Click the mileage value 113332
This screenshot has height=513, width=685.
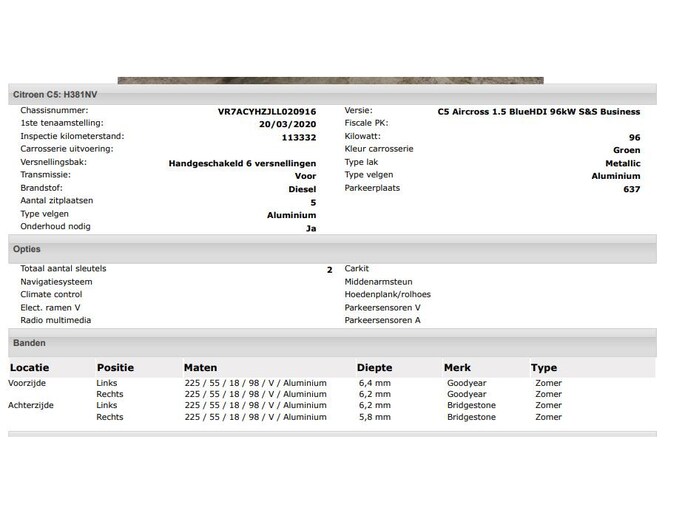pyautogui.click(x=298, y=137)
